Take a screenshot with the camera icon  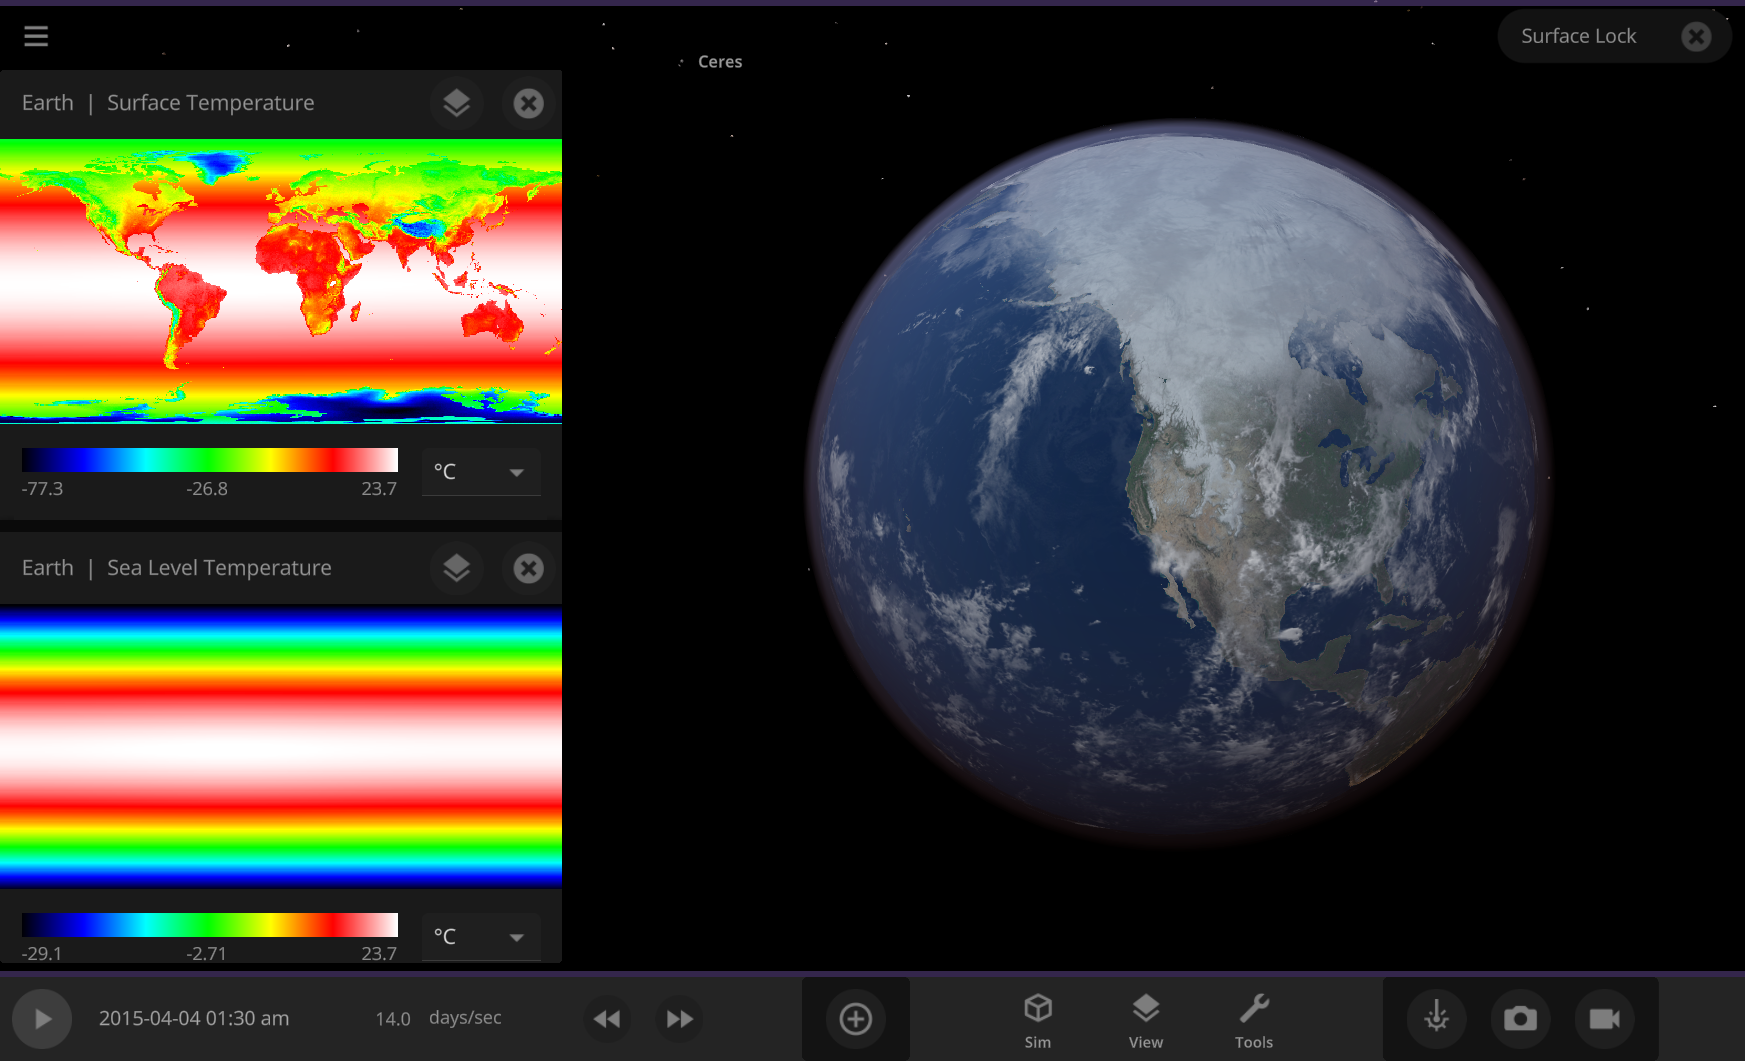click(x=1520, y=1019)
